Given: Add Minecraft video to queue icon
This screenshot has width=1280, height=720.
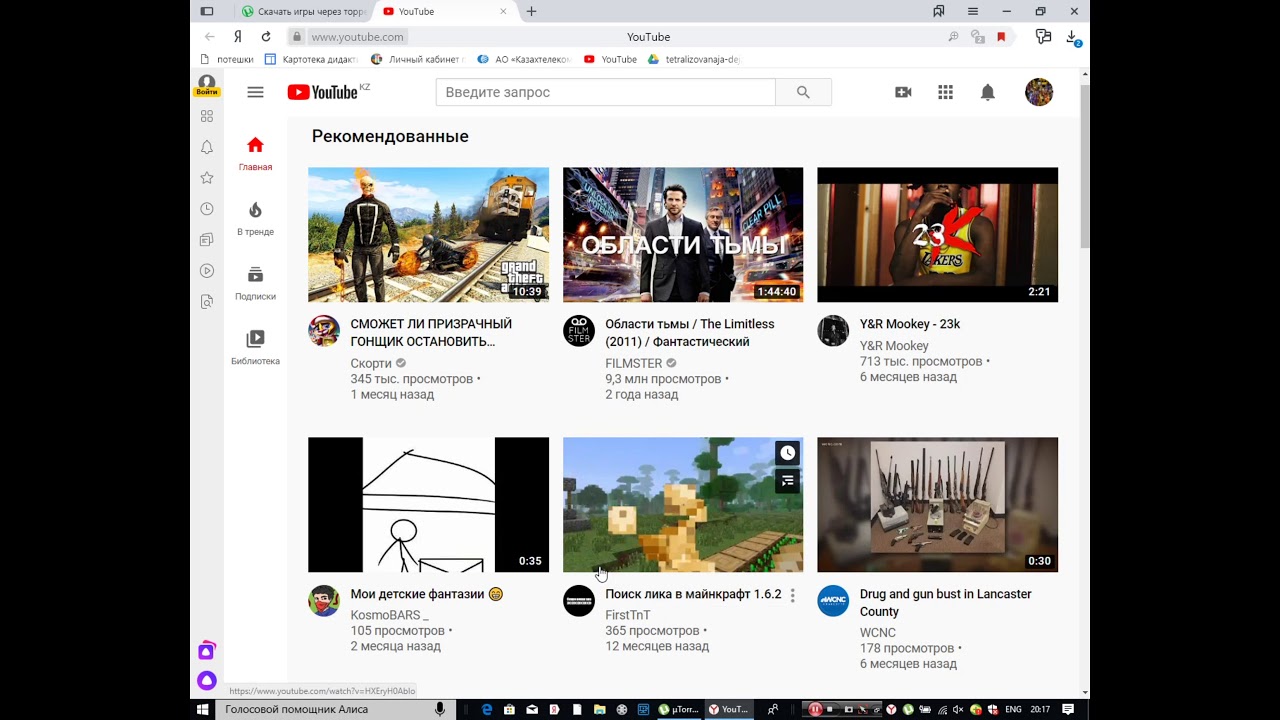Looking at the screenshot, I should click(788, 481).
